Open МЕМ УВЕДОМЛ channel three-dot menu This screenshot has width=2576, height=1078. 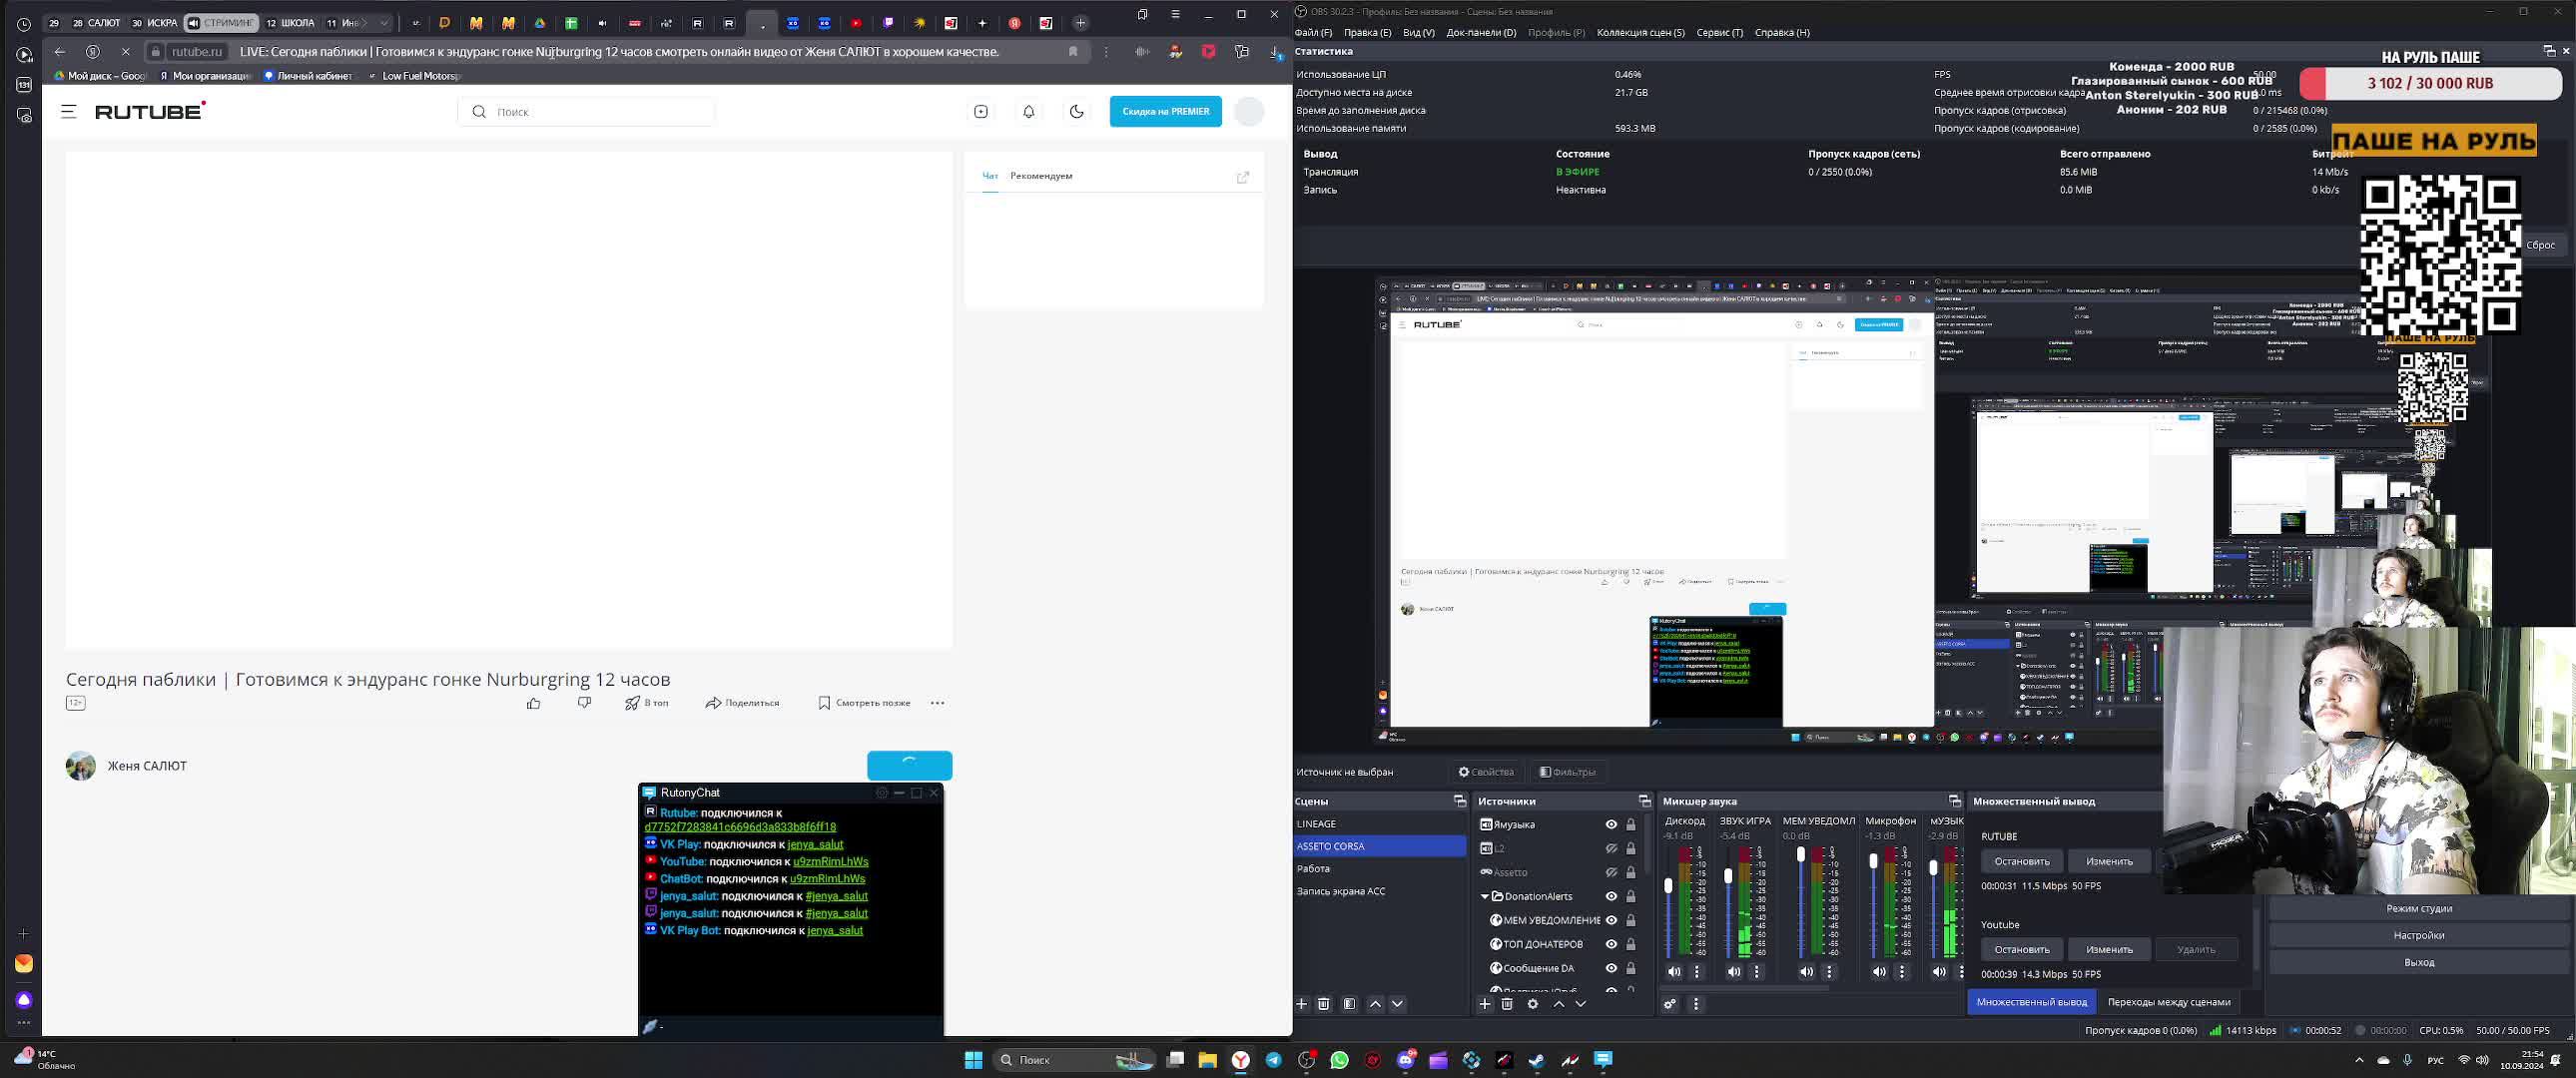[1830, 972]
